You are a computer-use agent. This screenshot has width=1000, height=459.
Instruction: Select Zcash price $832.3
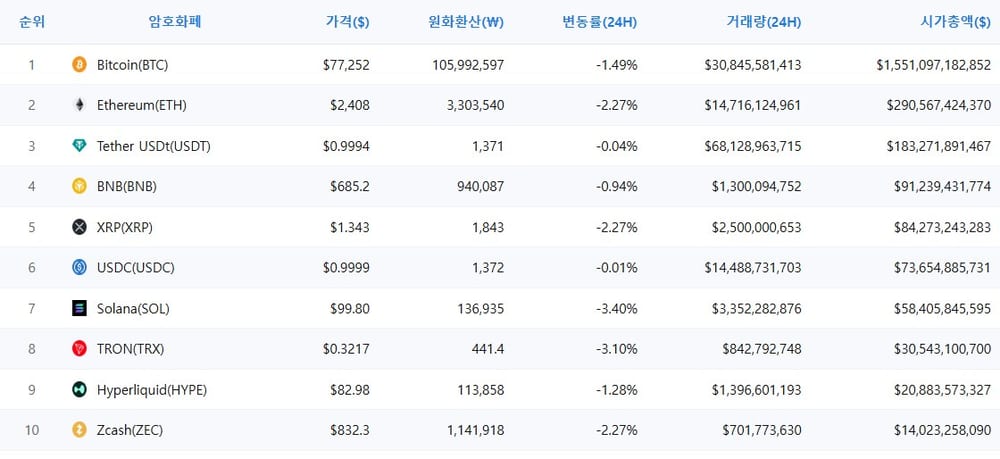click(349, 430)
